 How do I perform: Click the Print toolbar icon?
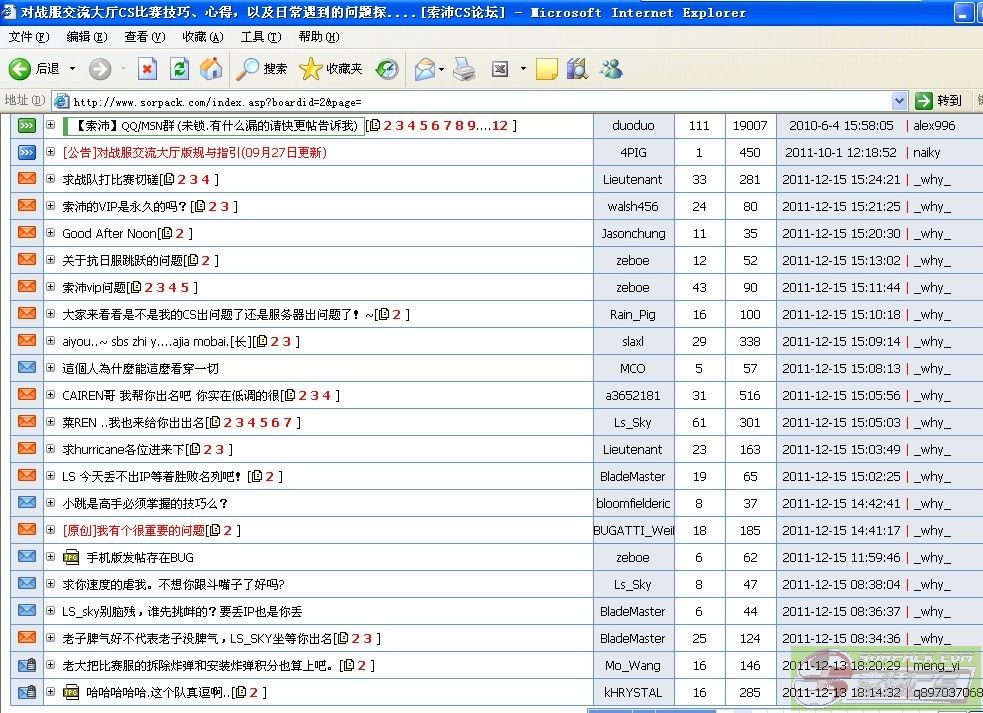point(464,69)
